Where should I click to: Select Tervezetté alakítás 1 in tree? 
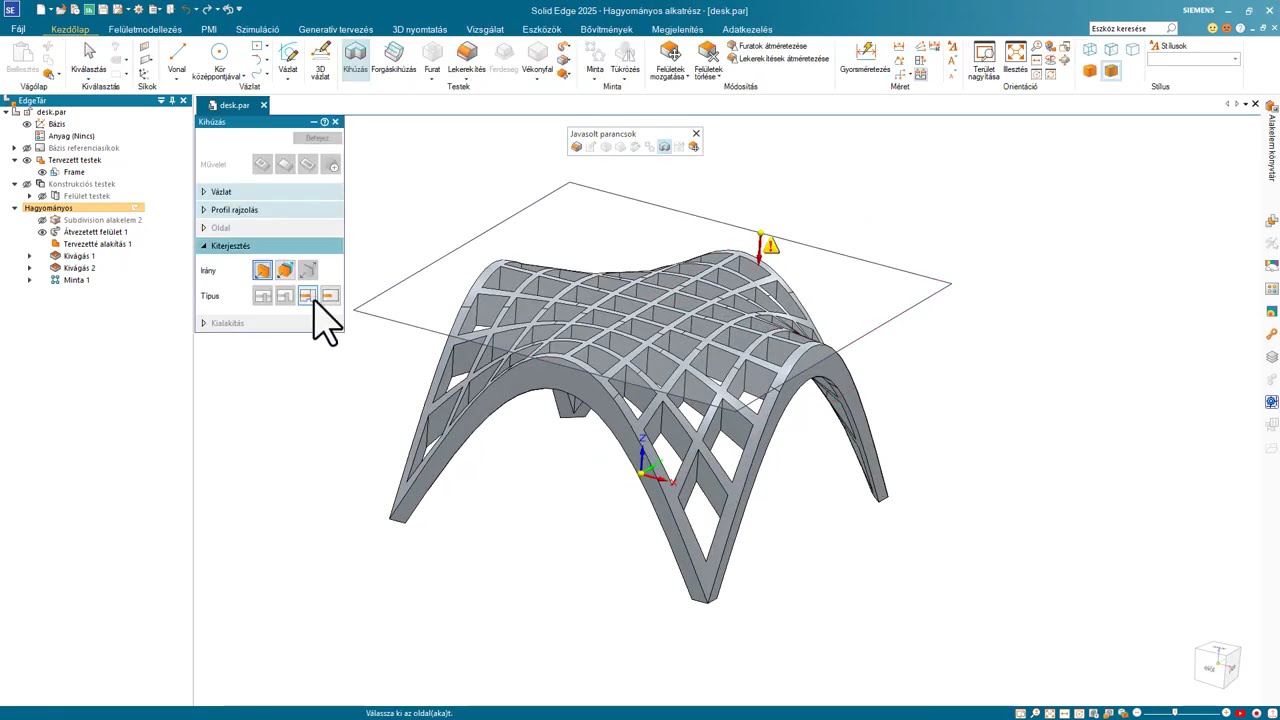click(97, 244)
